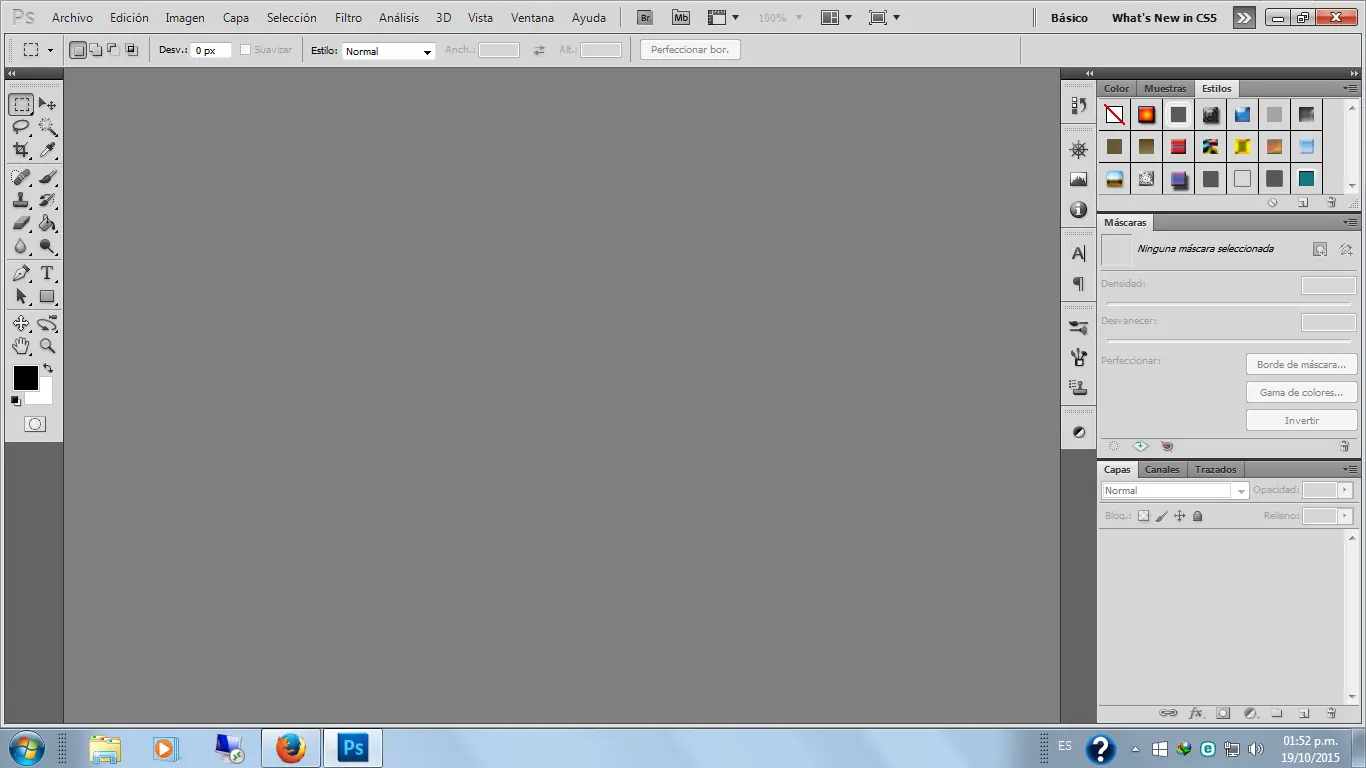This screenshot has height=768, width=1366.
Task: Enable Subtract from selection mode
Action: tap(113, 50)
